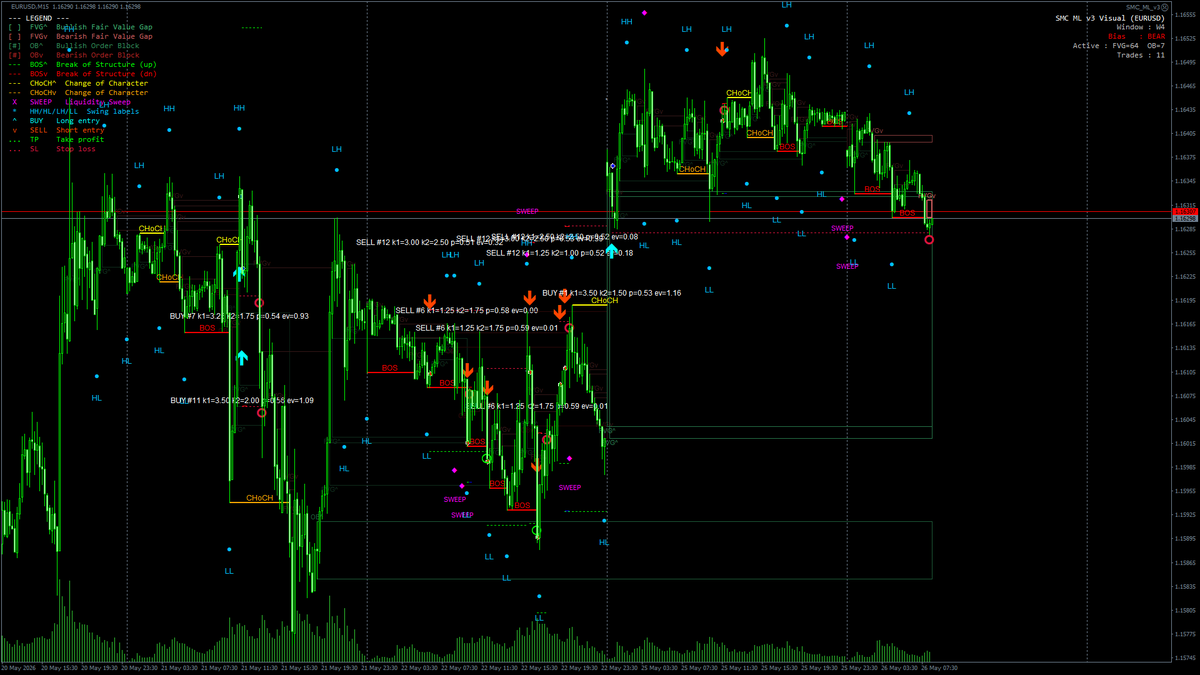Click the orange sell arrow above 'SELL #6 ... ev=0.00'
Screen dimensions: 1200x675
[429, 300]
